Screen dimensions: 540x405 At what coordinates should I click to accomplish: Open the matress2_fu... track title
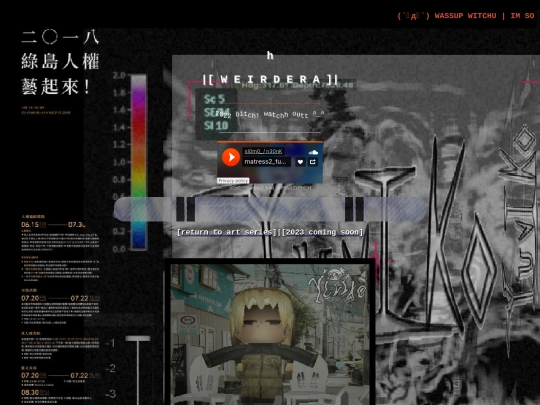tap(266, 162)
